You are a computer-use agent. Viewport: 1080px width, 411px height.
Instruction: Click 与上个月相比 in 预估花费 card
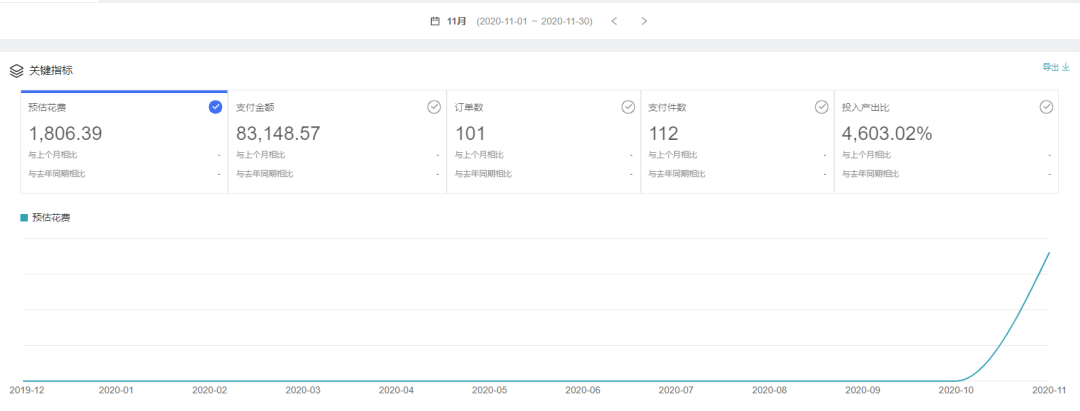52,156
